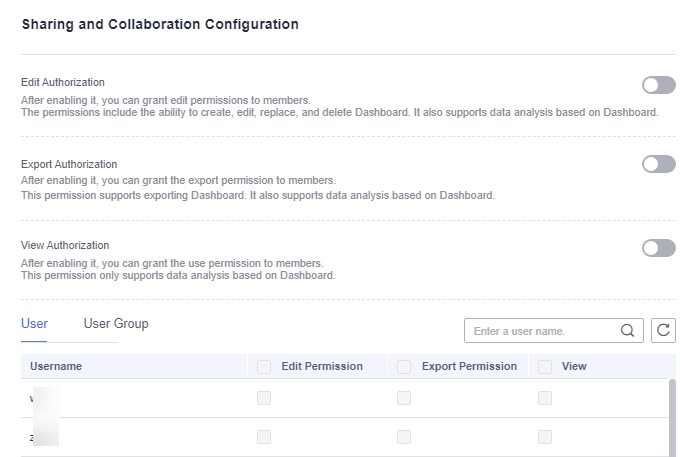The width and height of the screenshot is (680, 457).
Task: Turn on the Export Authorization switch
Action: click(658, 164)
